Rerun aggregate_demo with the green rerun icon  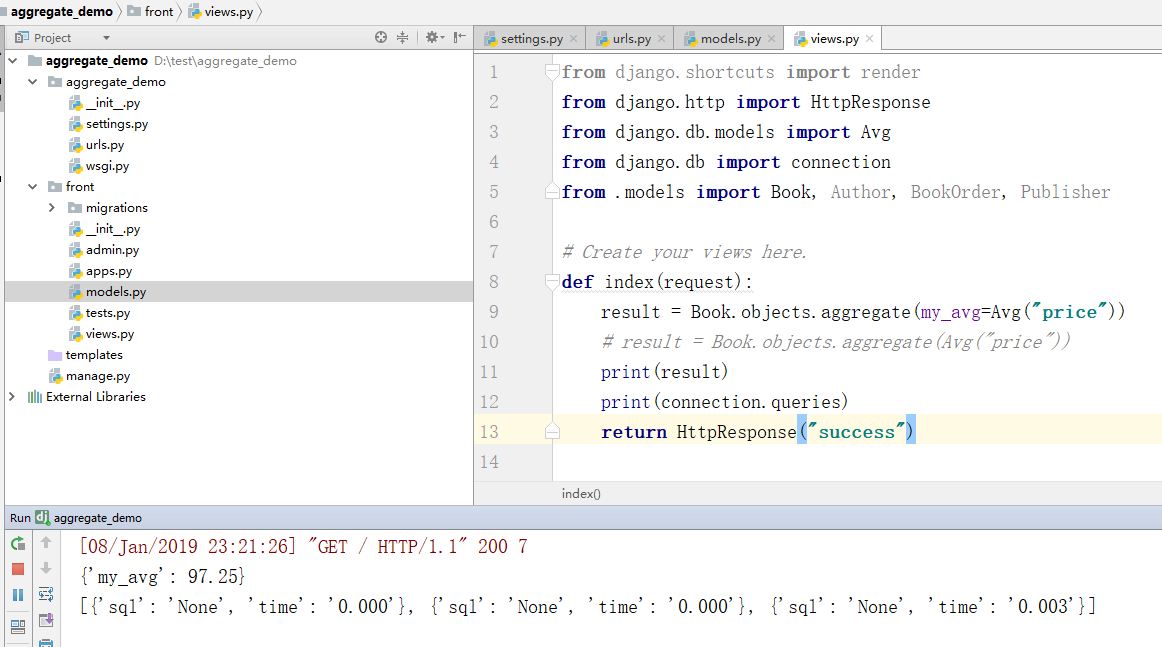(x=18, y=544)
